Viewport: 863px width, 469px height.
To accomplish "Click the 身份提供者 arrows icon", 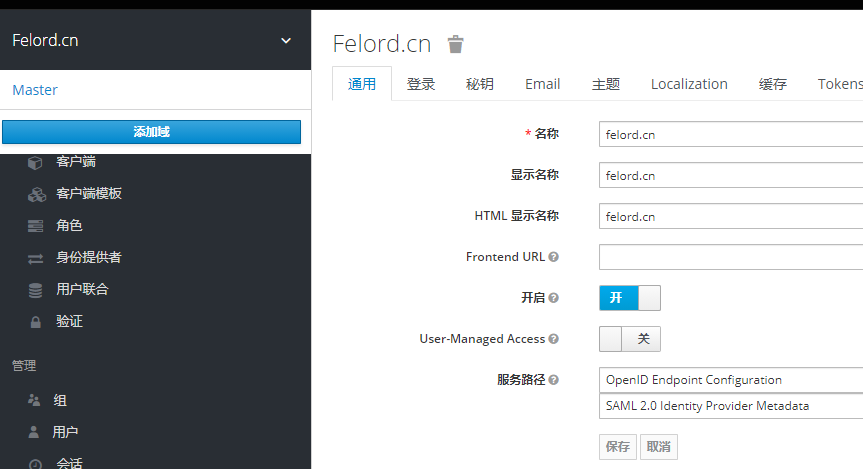I will pos(35,258).
